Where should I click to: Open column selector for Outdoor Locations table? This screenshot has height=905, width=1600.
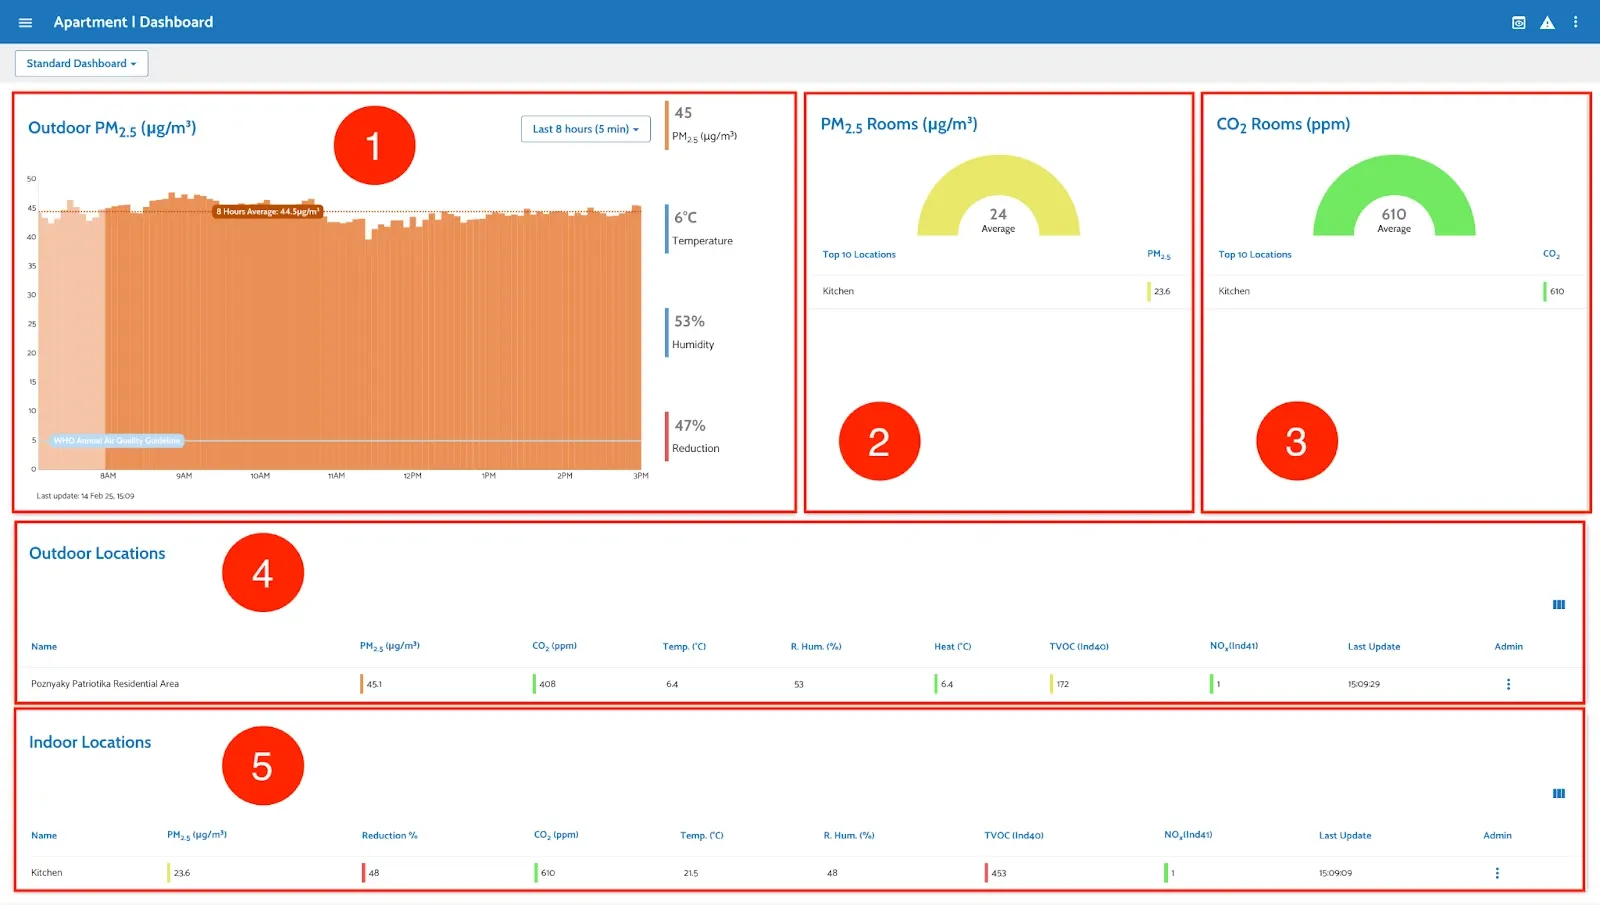coord(1558,605)
